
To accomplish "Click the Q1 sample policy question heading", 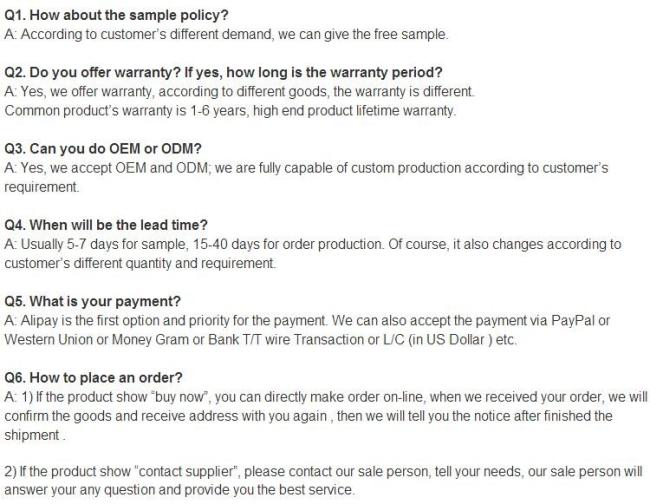I will pos(116,15).
